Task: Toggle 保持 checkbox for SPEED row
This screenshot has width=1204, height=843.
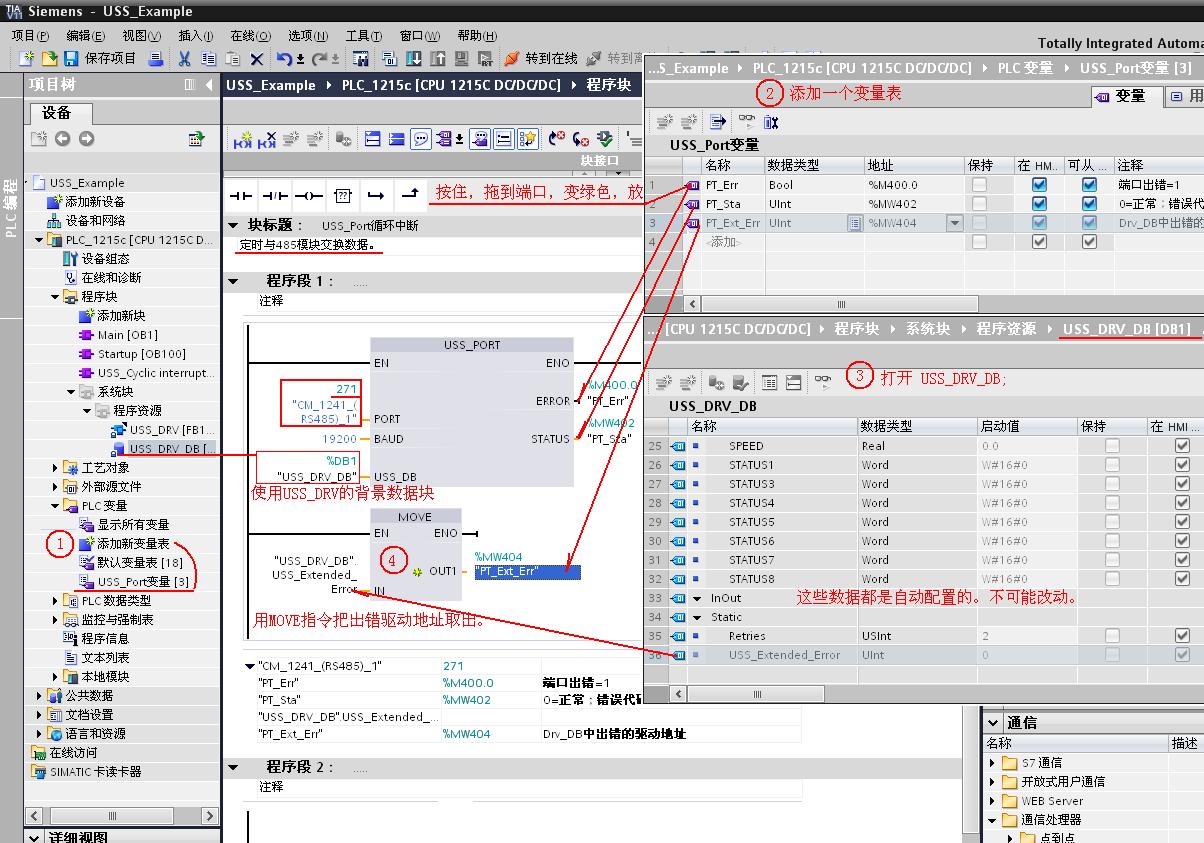Action: tap(1112, 446)
